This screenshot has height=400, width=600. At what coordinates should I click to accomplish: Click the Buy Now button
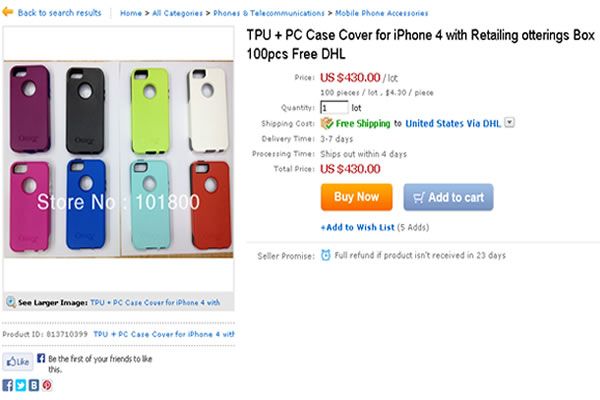[355, 197]
